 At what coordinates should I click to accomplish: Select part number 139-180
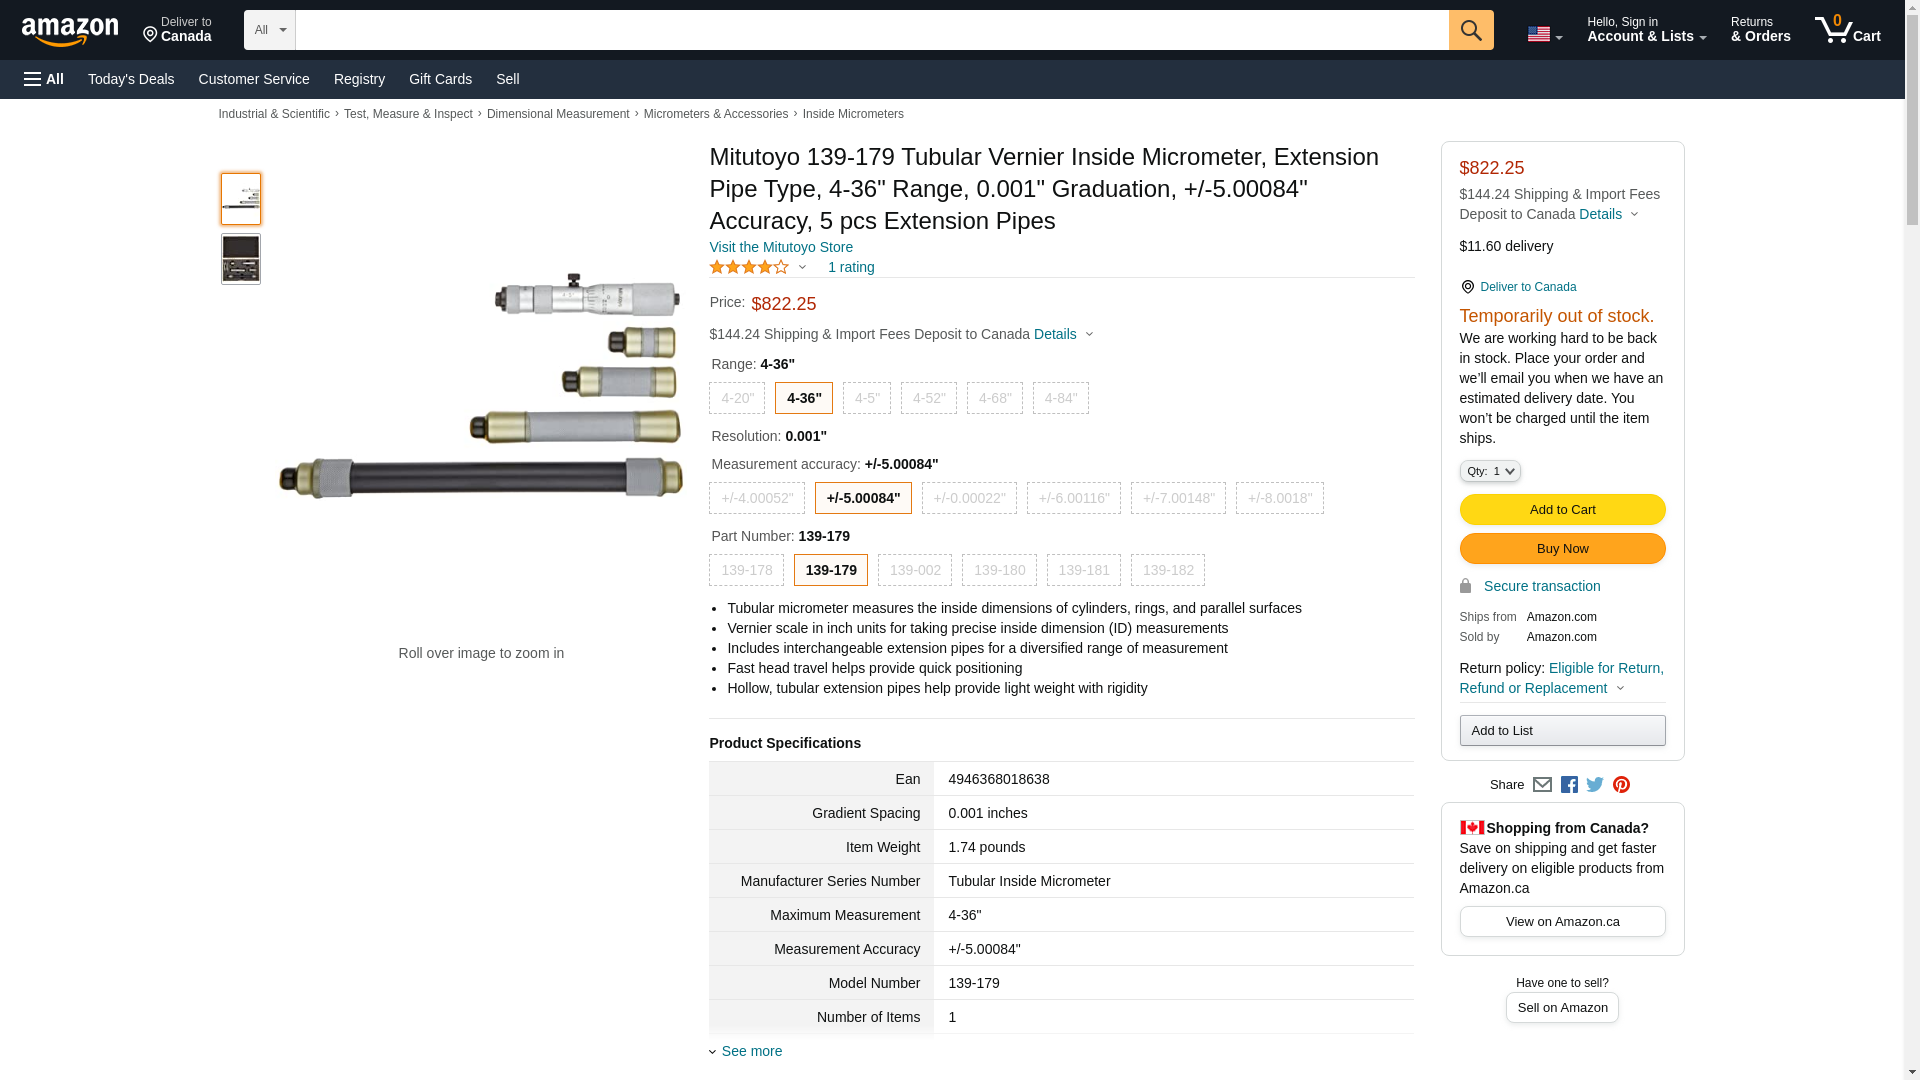[998, 570]
